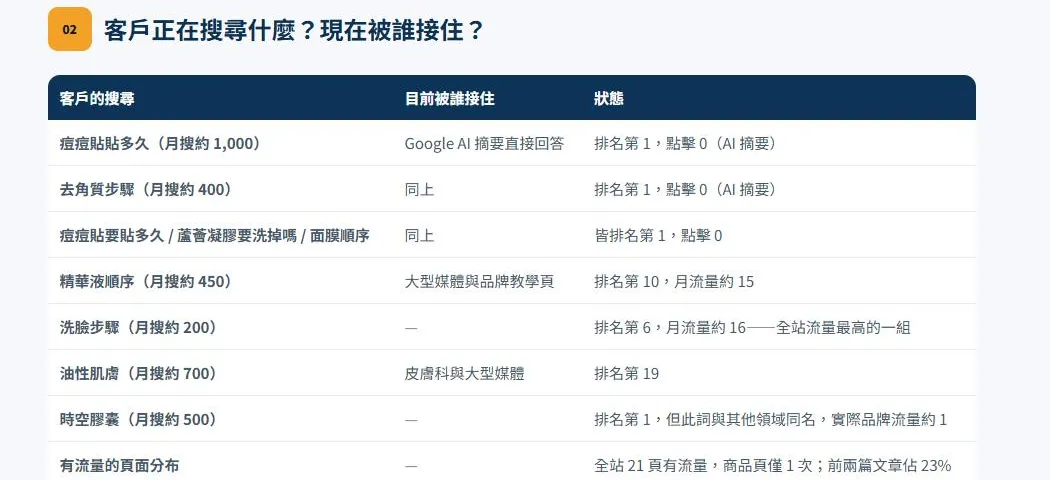
Task: Click the dash in the 洗臉步驟 row
Action: (411, 327)
